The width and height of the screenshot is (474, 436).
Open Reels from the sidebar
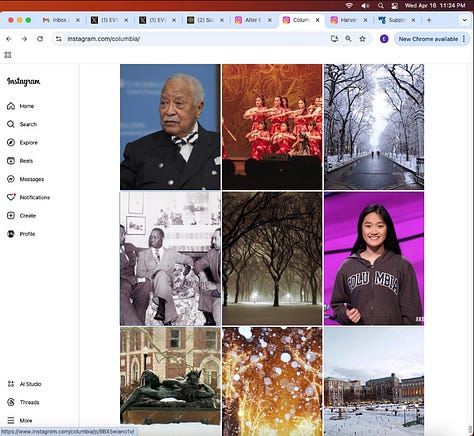(x=20, y=161)
